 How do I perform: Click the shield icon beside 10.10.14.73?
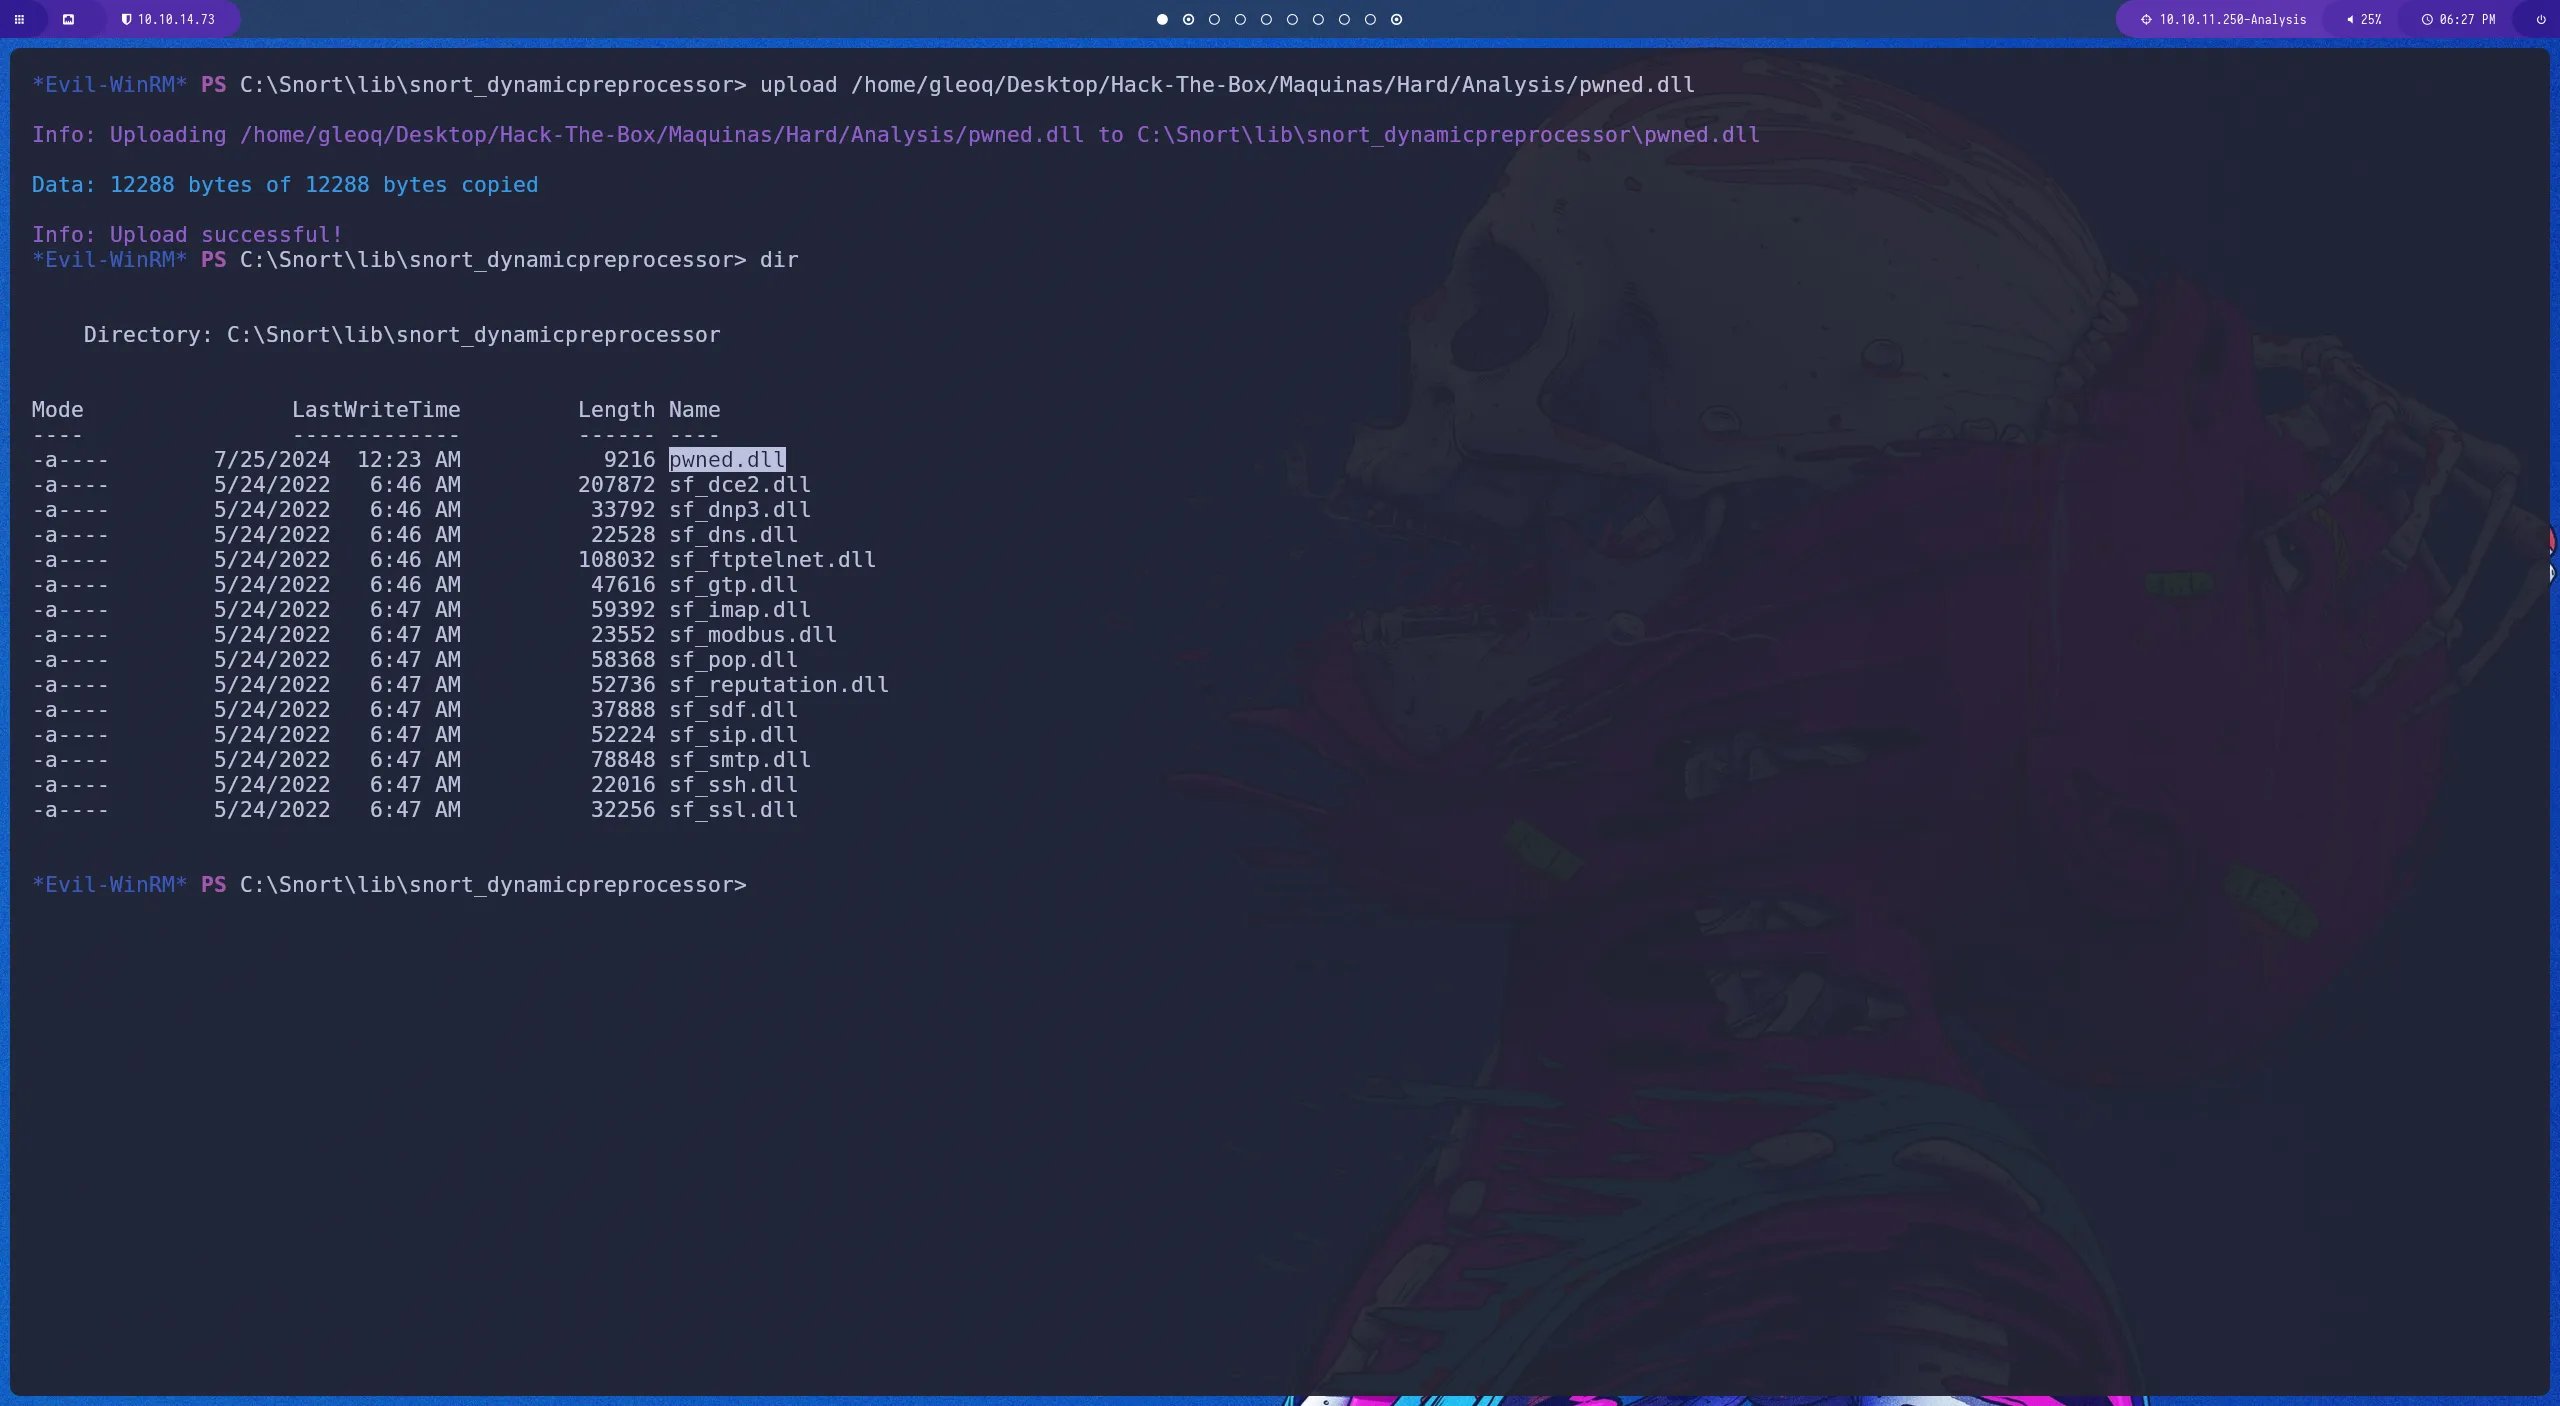127,19
